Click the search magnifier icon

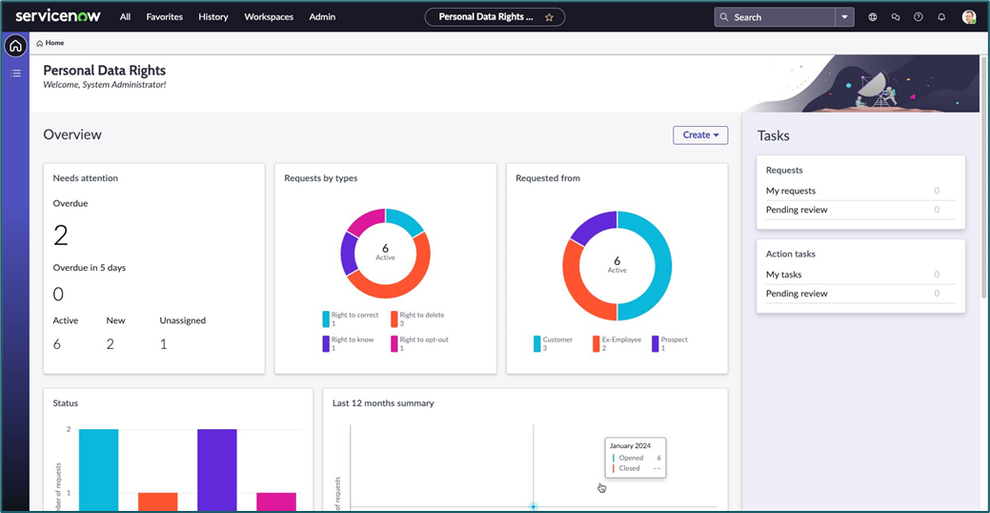point(724,17)
